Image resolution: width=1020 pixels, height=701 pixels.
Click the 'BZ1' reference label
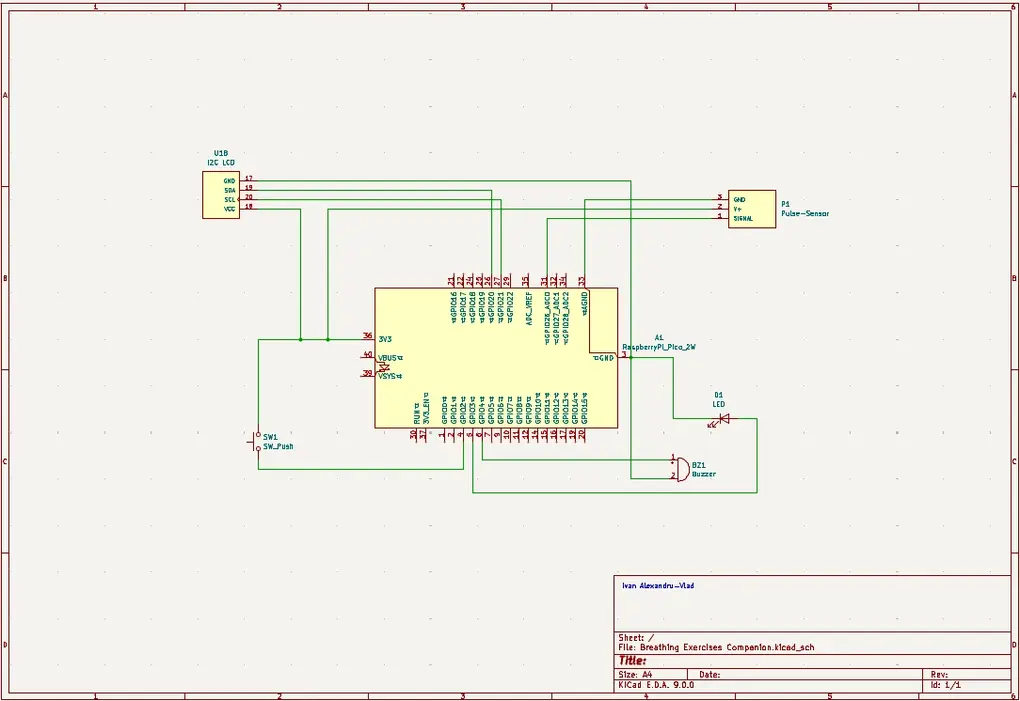point(699,466)
